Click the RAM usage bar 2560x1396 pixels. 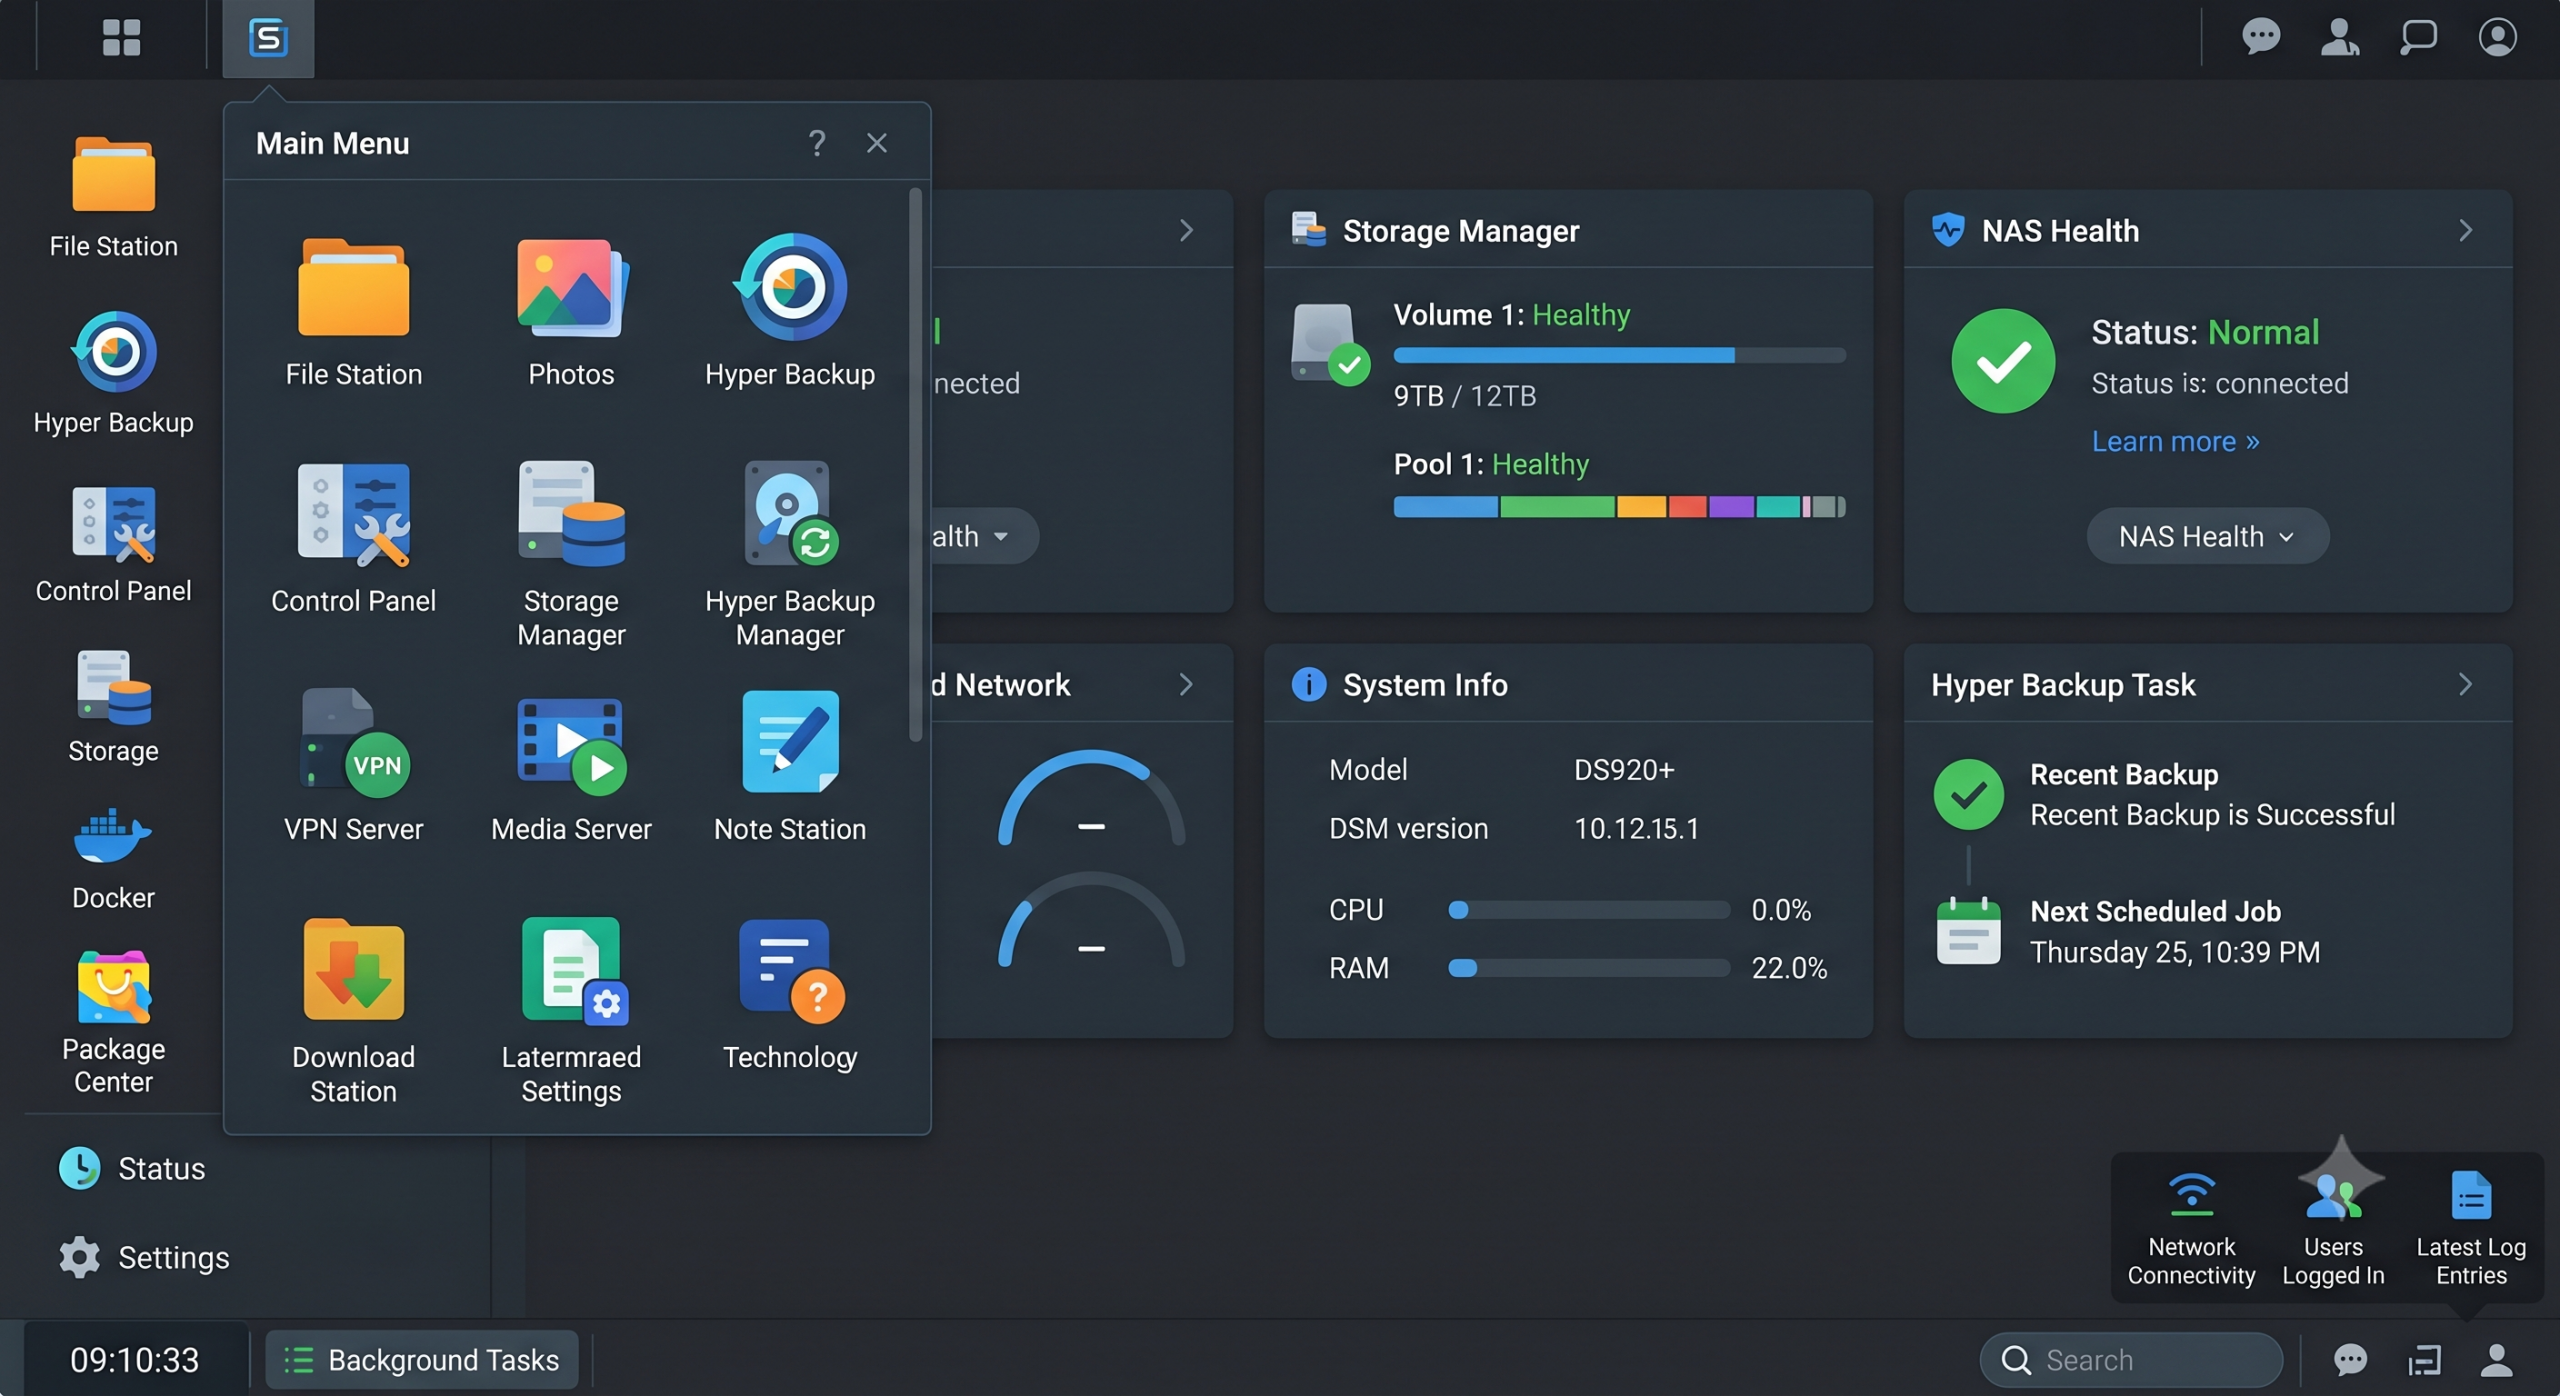[1589, 968]
